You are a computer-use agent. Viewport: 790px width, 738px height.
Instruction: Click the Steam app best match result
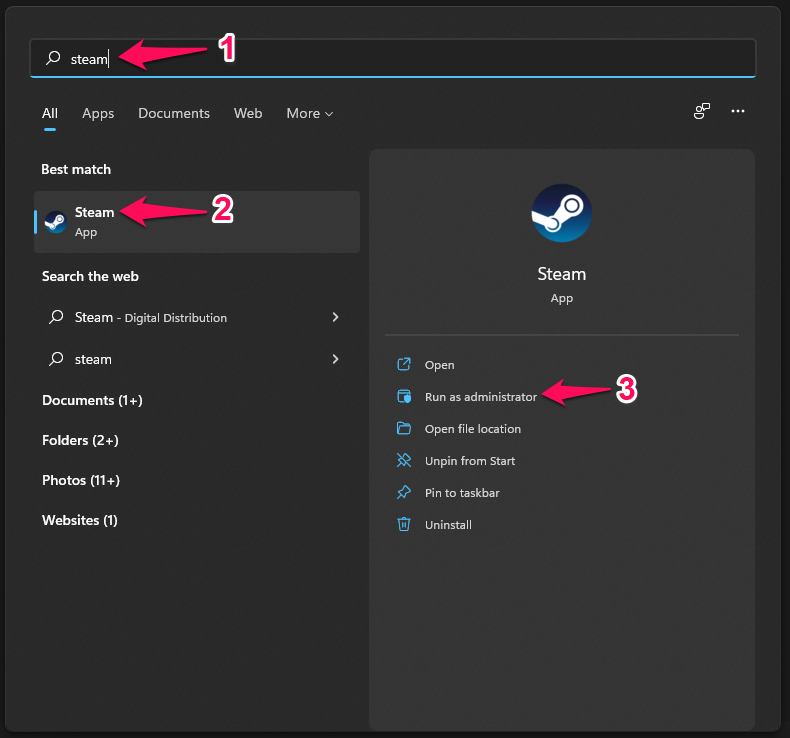tap(197, 222)
